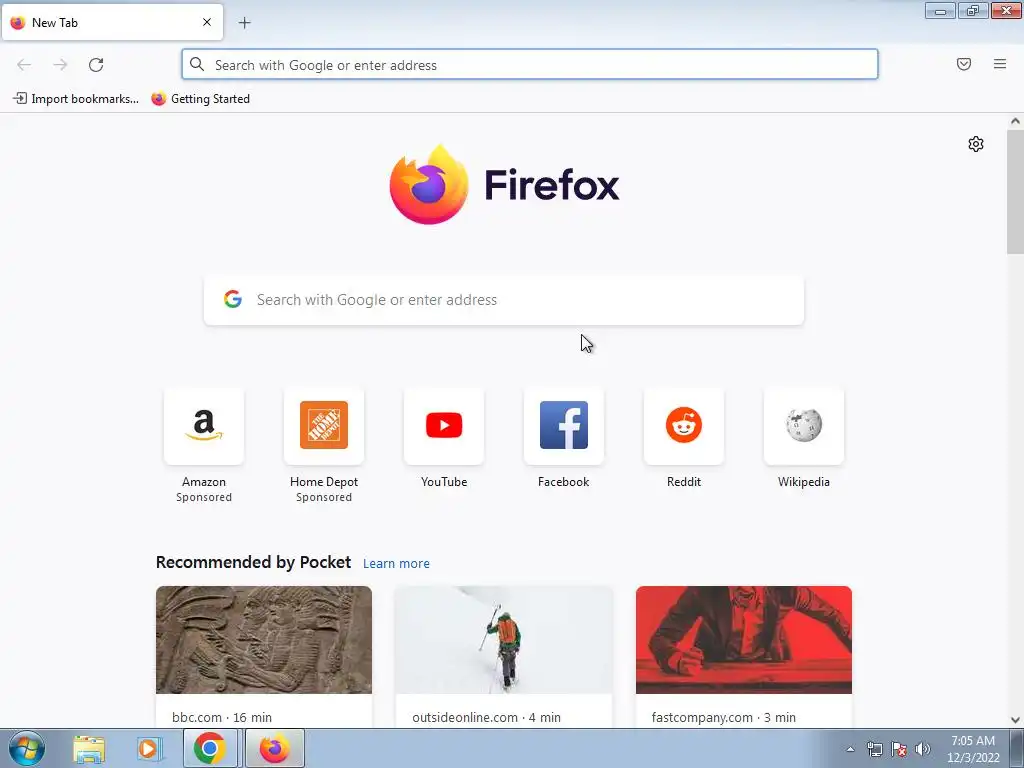Click the scrollbar up arrow

pyautogui.click(x=1015, y=121)
